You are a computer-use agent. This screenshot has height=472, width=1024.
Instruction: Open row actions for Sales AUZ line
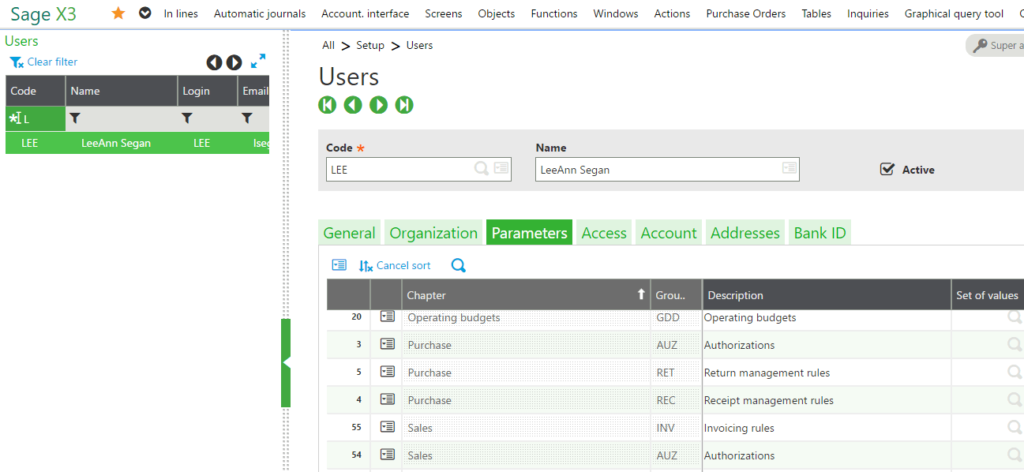pyautogui.click(x=387, y=454)
